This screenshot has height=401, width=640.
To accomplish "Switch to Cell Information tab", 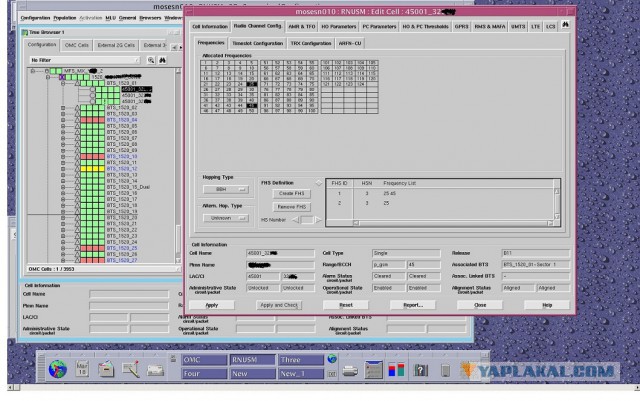I will point(210,27).
